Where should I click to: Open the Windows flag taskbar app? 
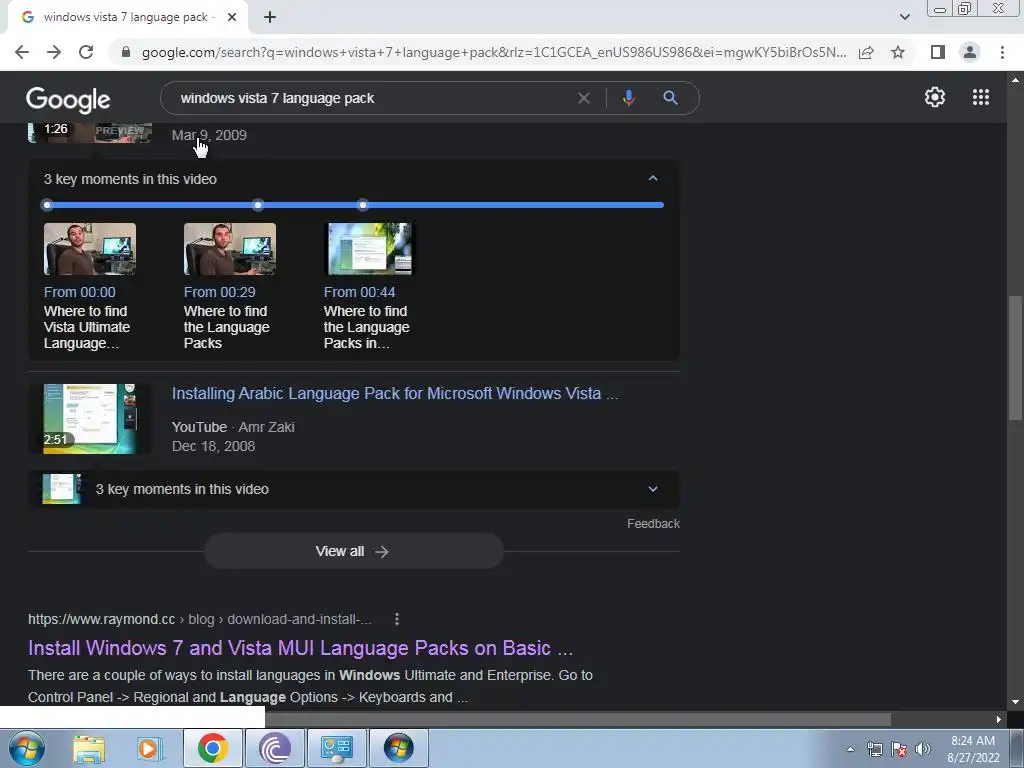tap(399, 748)
